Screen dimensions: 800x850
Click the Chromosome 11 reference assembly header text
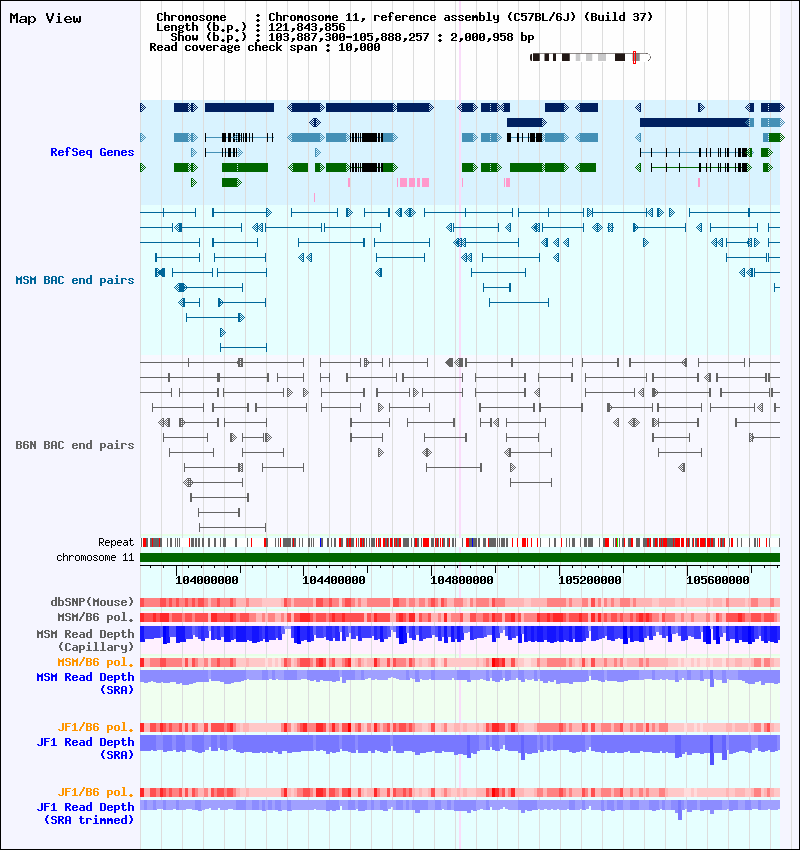[x=460, y=17]
